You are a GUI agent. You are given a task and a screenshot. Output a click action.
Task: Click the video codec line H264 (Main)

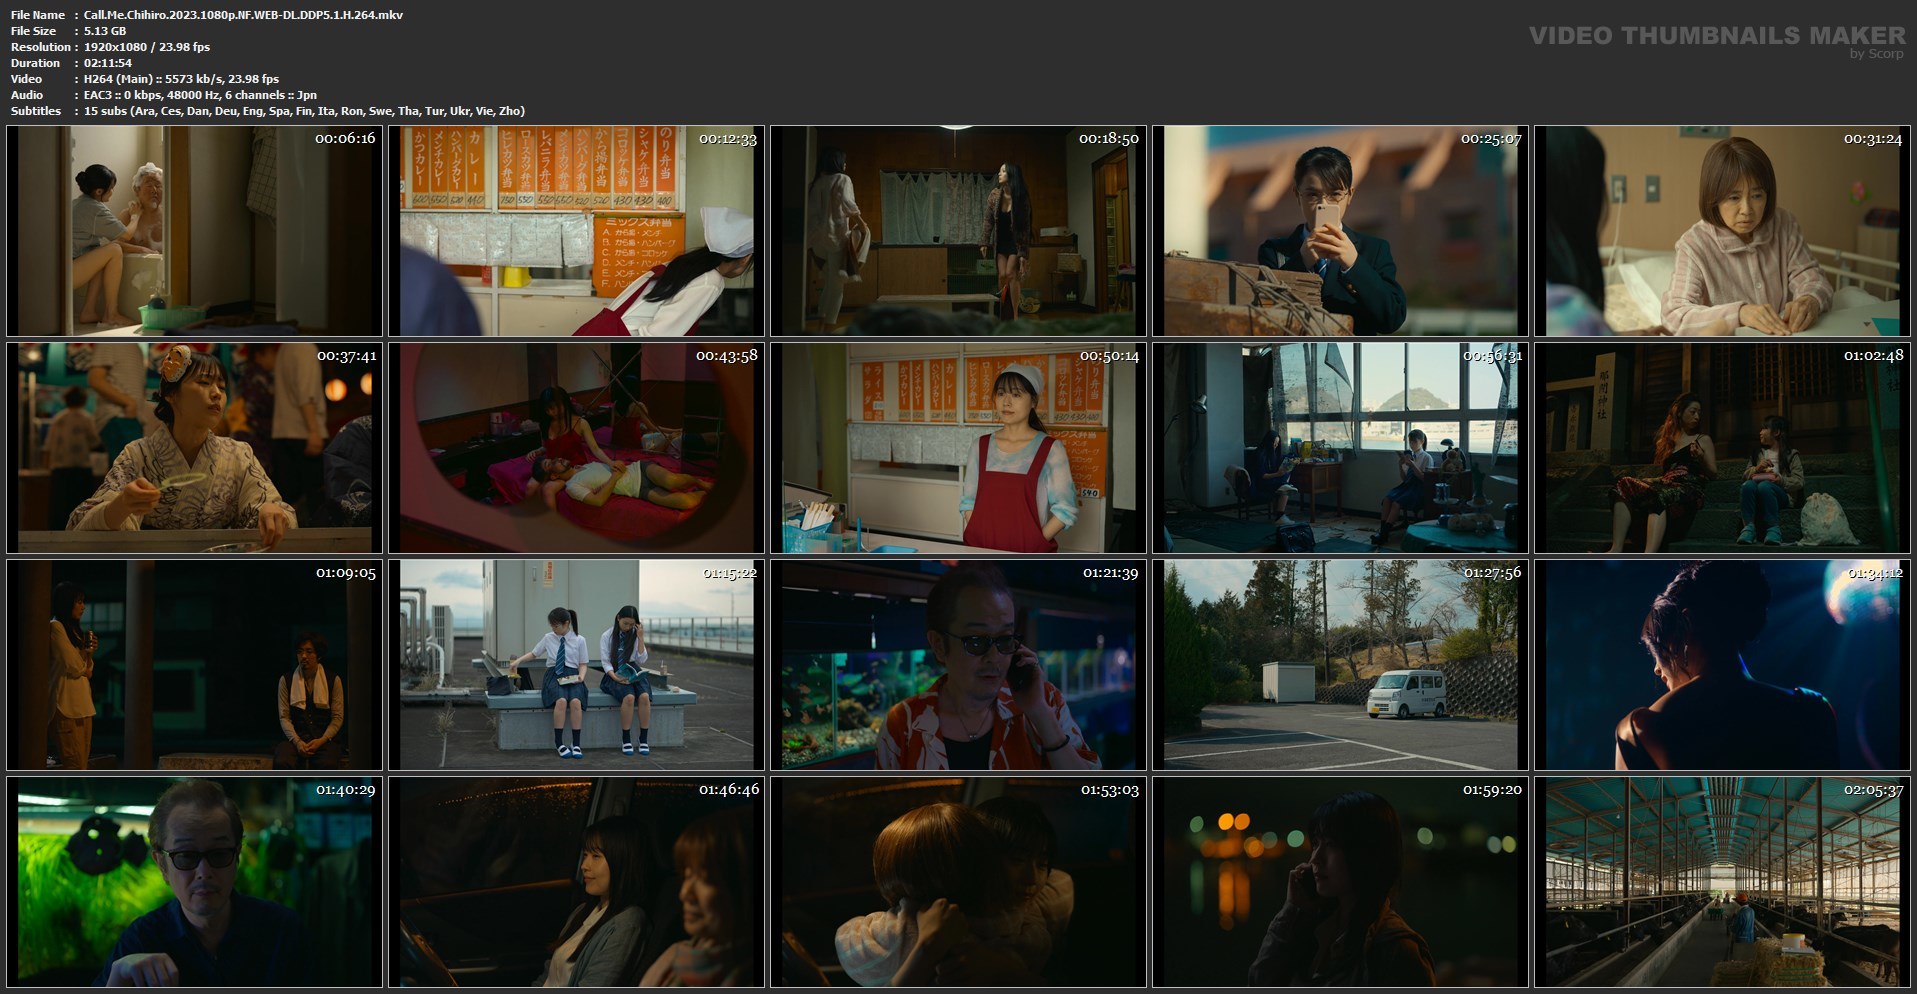(181, 79)
